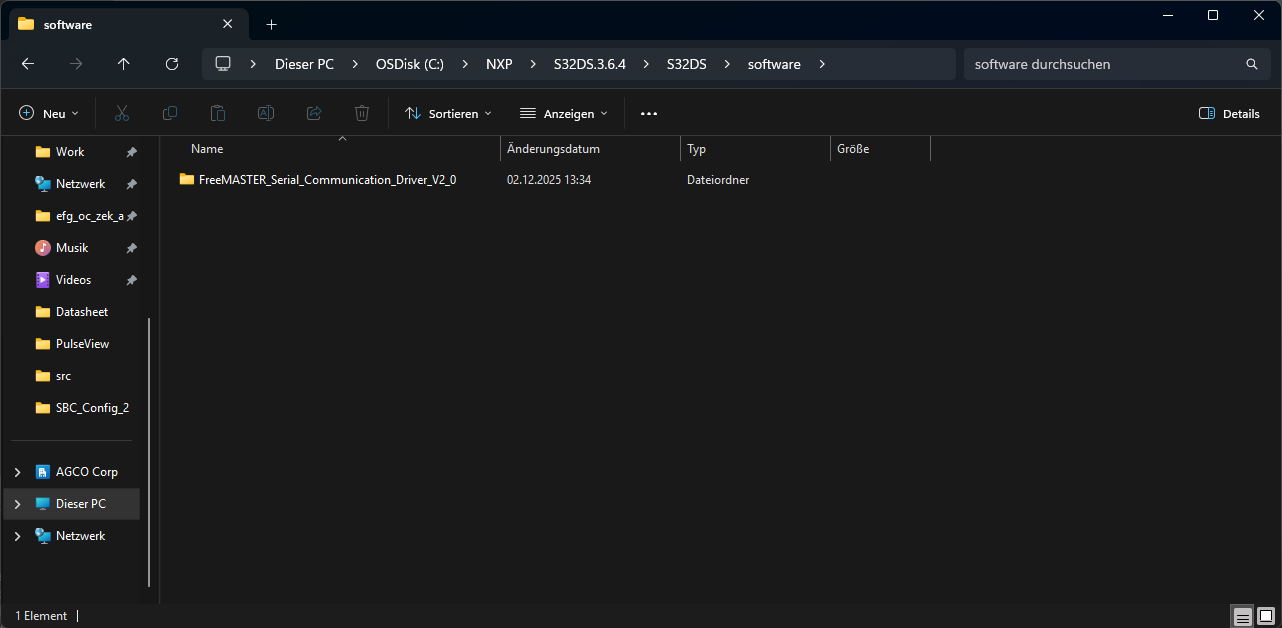Navigate to OSDisk (C:) in breadcrumb

click(x=409, y=64)
